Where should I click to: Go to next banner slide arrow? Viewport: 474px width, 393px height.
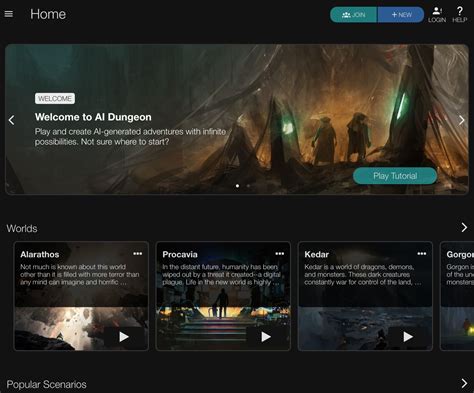462,120
